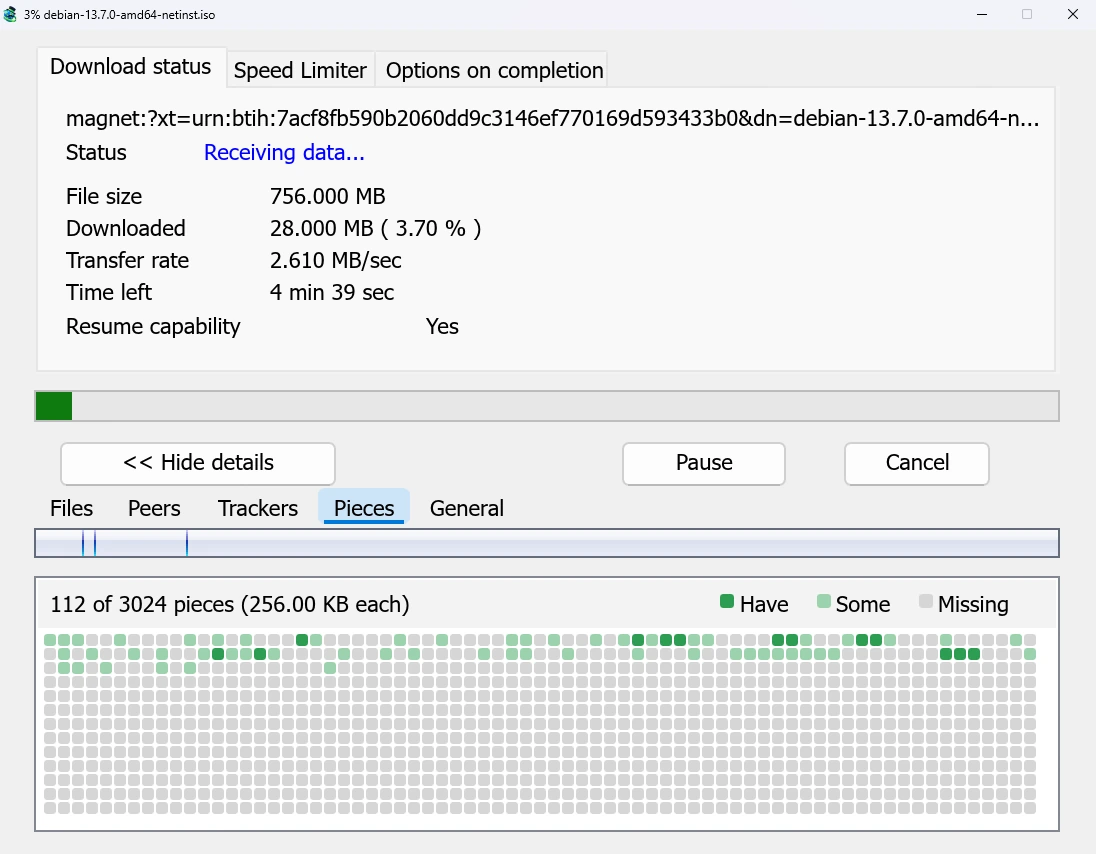
Task: Click the Missing legend label
Action: (973, 605)
